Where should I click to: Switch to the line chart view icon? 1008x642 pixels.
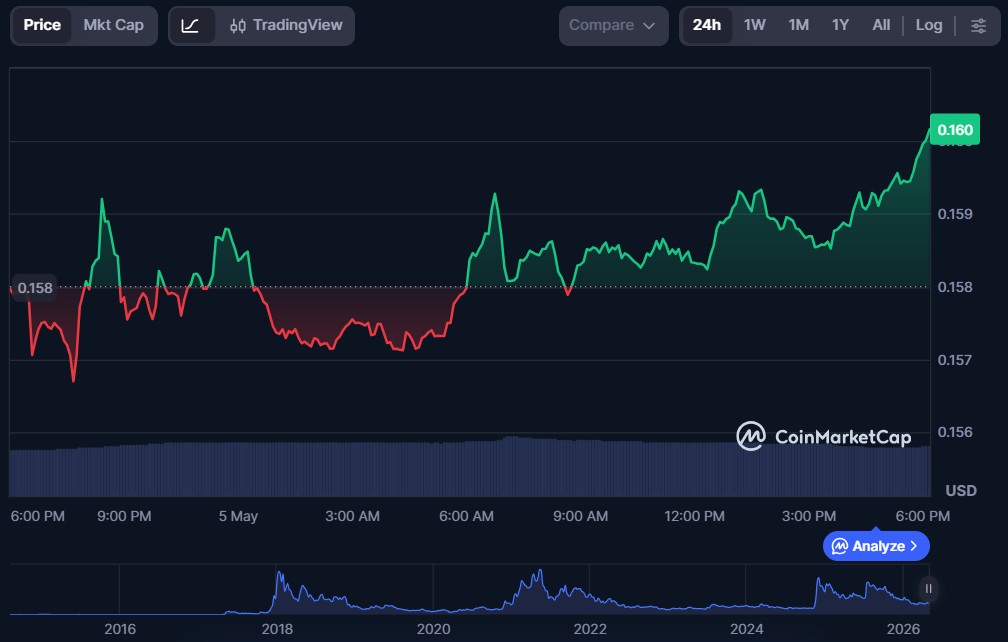(190, 26)
